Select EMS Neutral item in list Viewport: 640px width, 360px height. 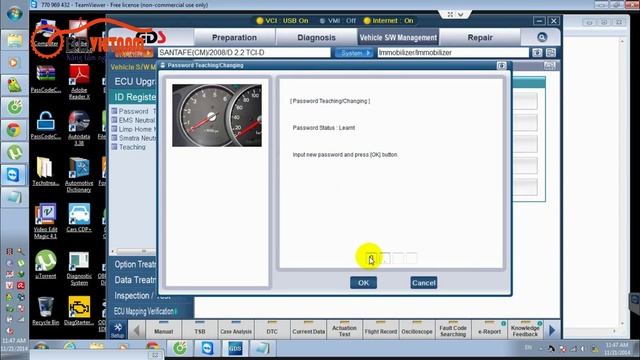(134, 120)
